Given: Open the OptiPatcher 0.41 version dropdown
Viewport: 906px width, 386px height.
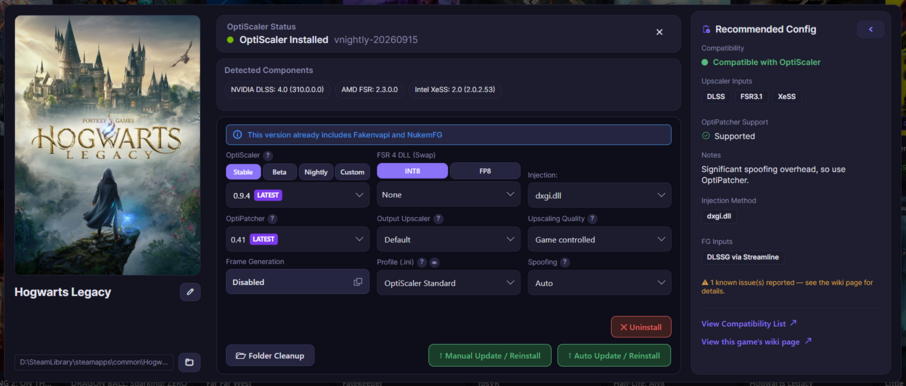Looking at the screenshot, I should click(x=298, y=239).
